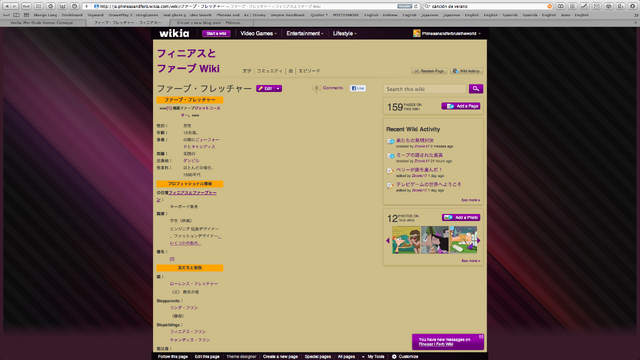Open the Lifestyle dropdown menu

coord(344,33)
